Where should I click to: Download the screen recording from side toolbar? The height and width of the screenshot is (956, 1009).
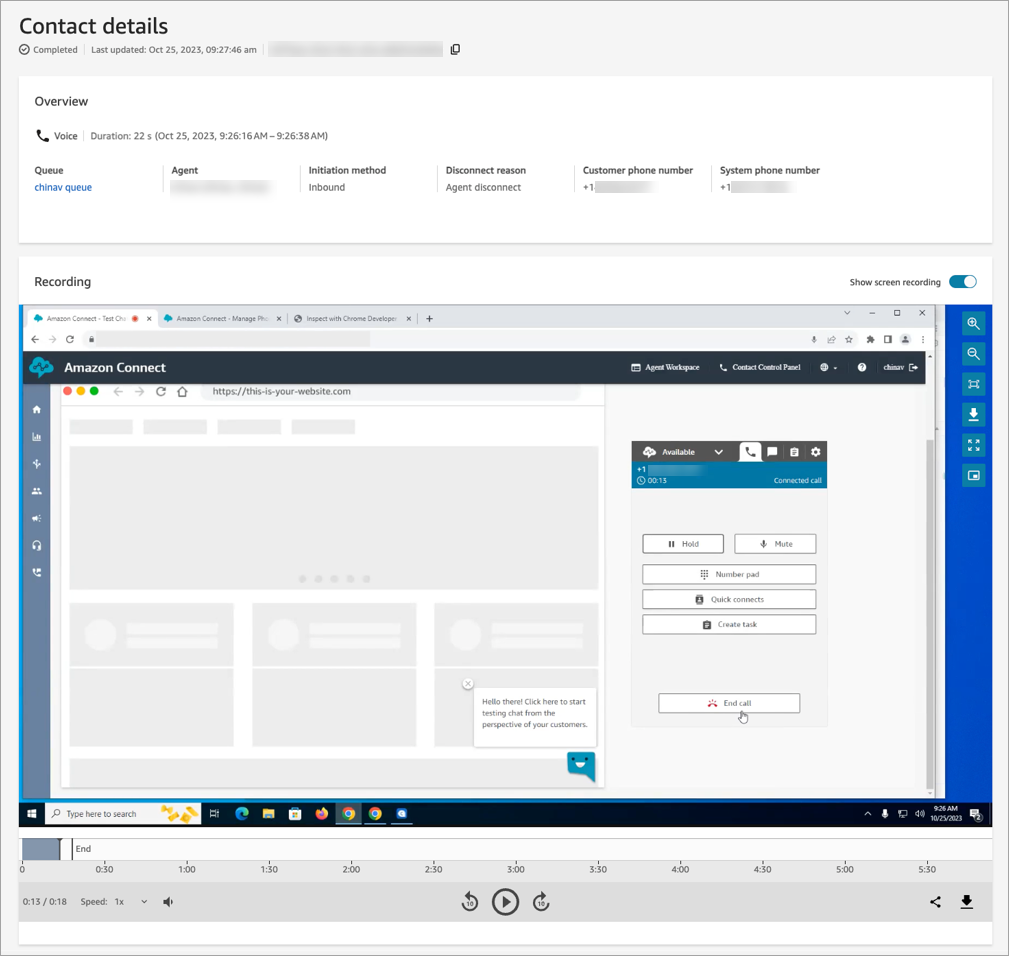(973, 415)
